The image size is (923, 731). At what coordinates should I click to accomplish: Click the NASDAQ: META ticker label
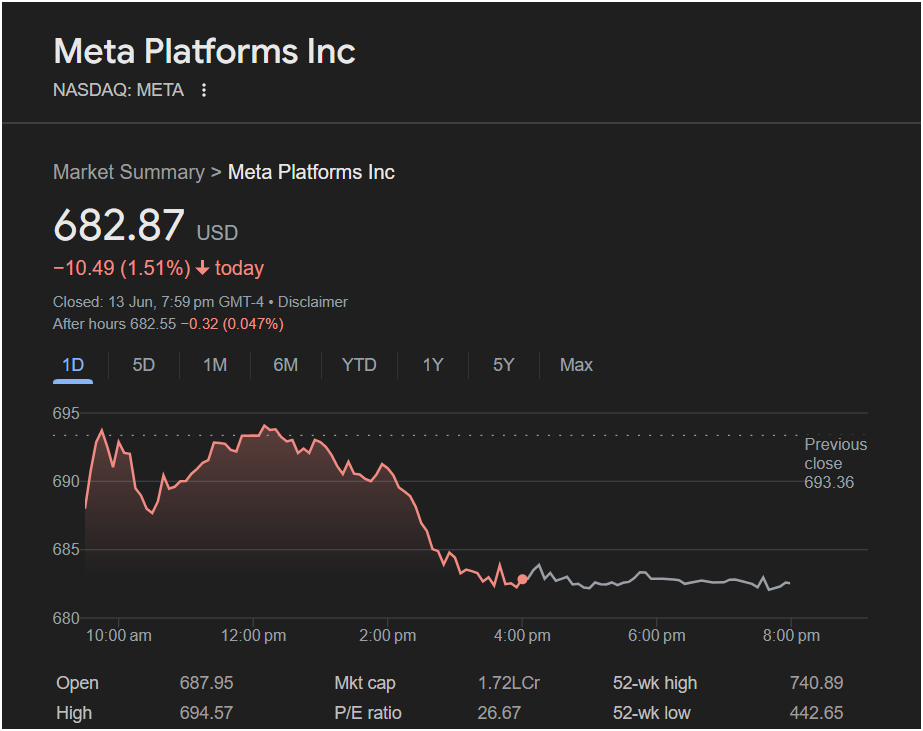coord(118,90)
